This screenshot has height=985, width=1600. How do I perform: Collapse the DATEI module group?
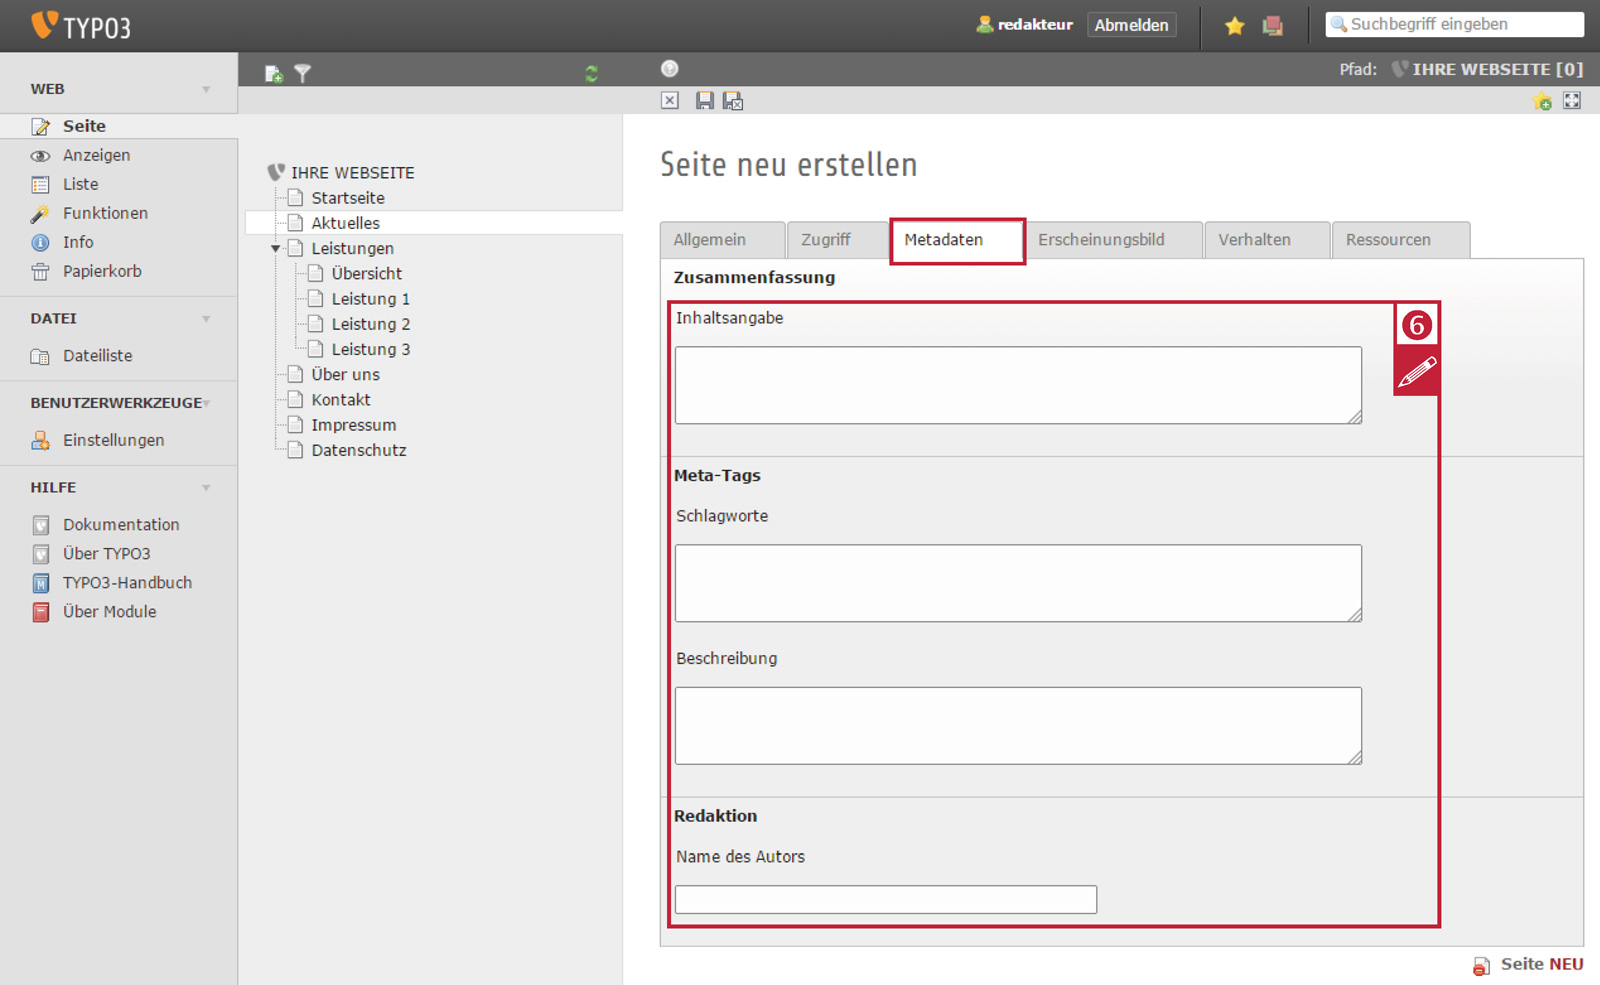tap(206, 319)
